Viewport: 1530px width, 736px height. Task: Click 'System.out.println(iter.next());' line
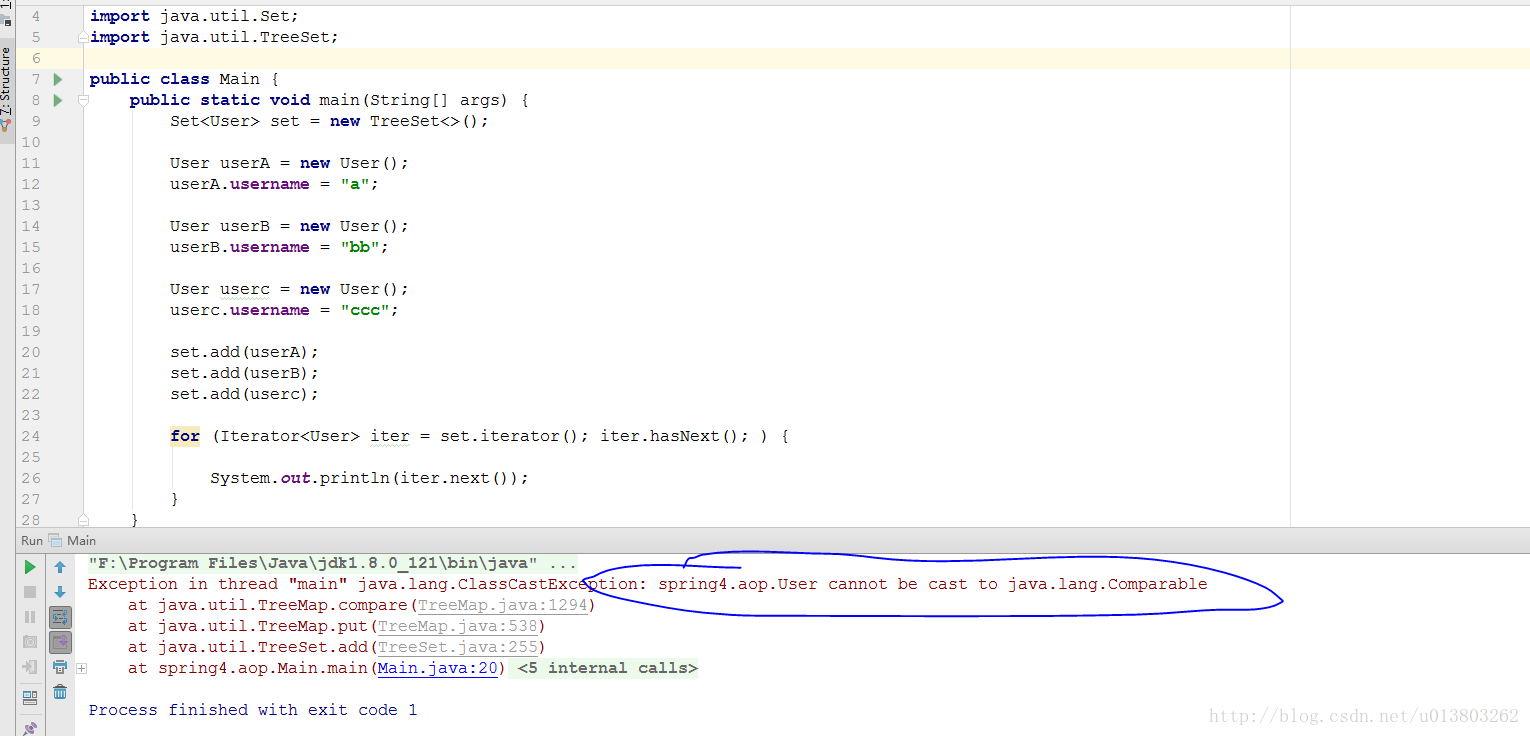369,478
